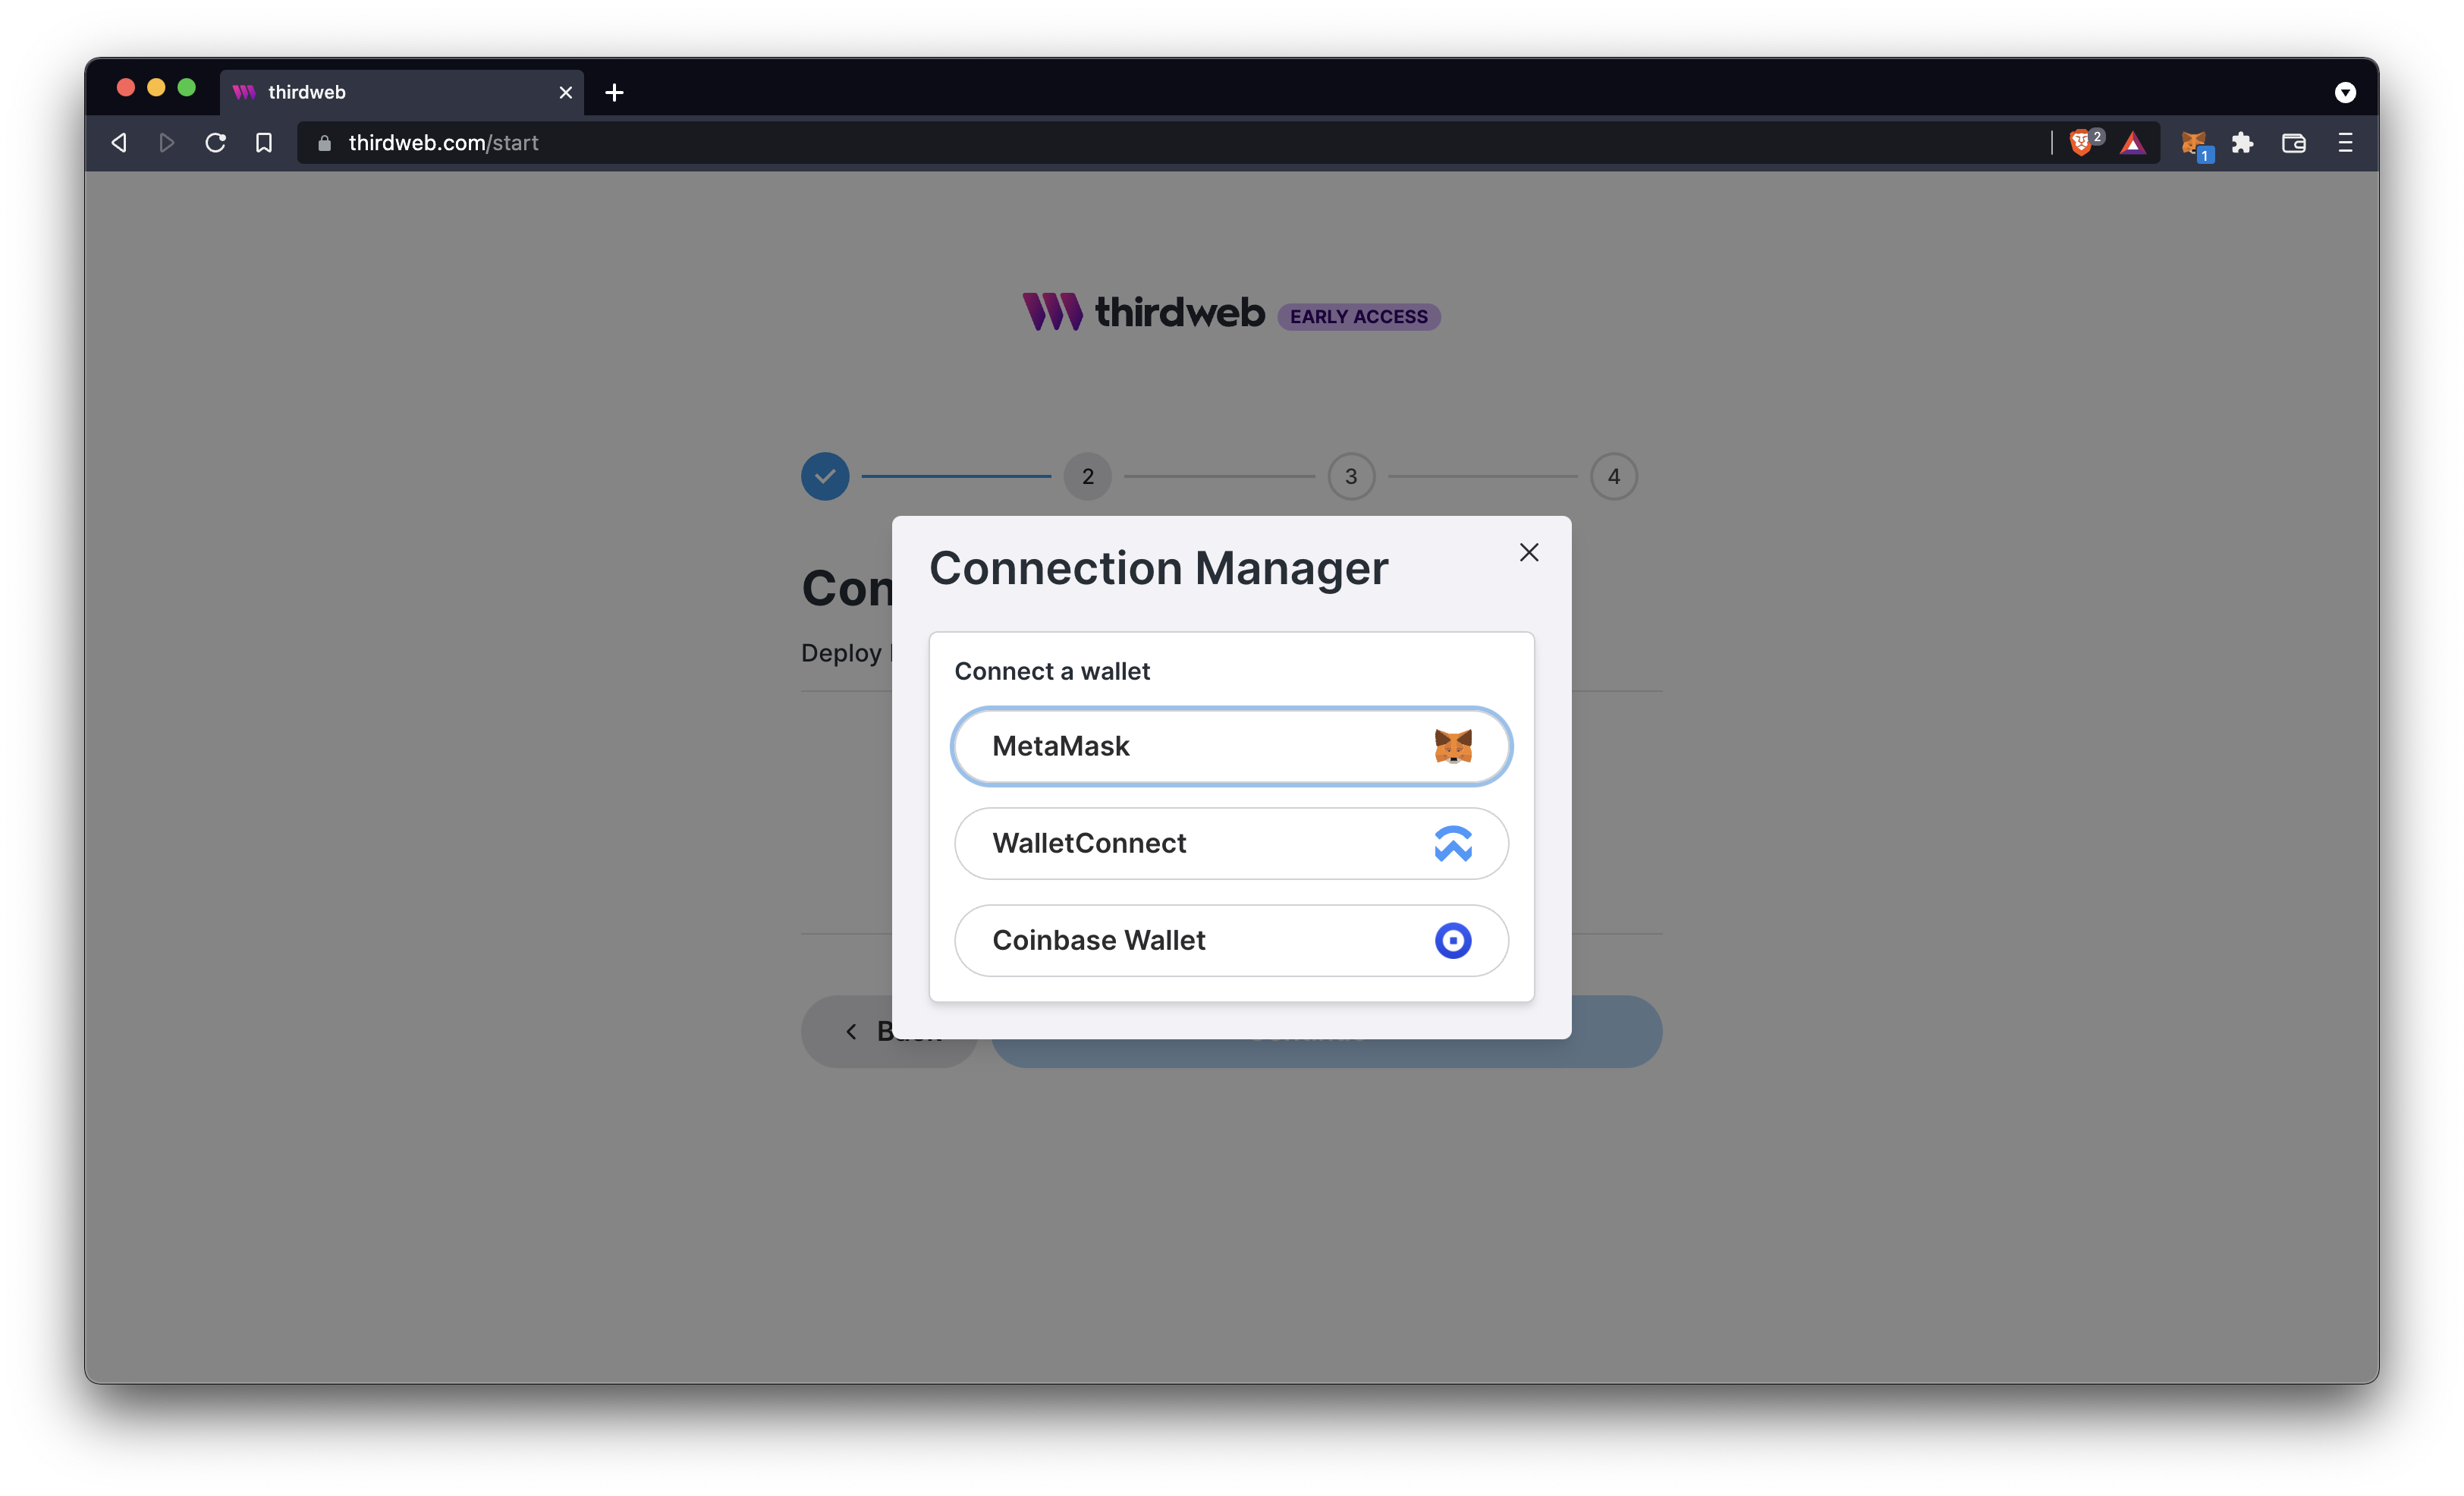Open a new browser tab
Viewport: 2464px width, 1496px height.
614,92
